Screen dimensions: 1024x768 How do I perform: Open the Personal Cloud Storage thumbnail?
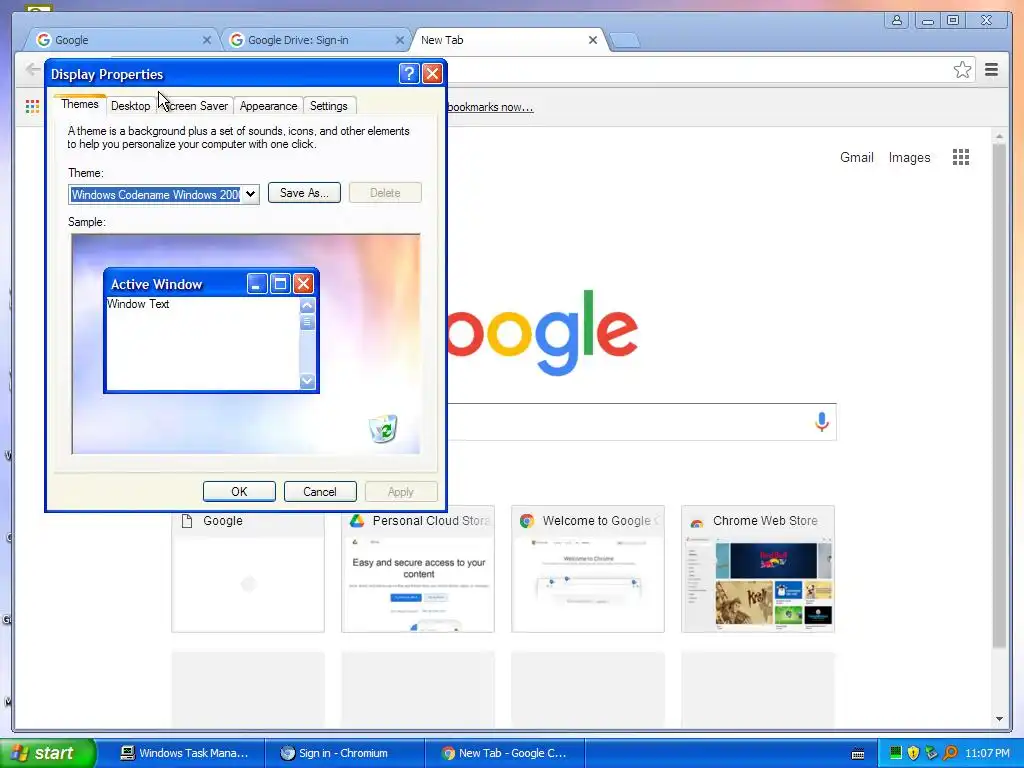418,569
